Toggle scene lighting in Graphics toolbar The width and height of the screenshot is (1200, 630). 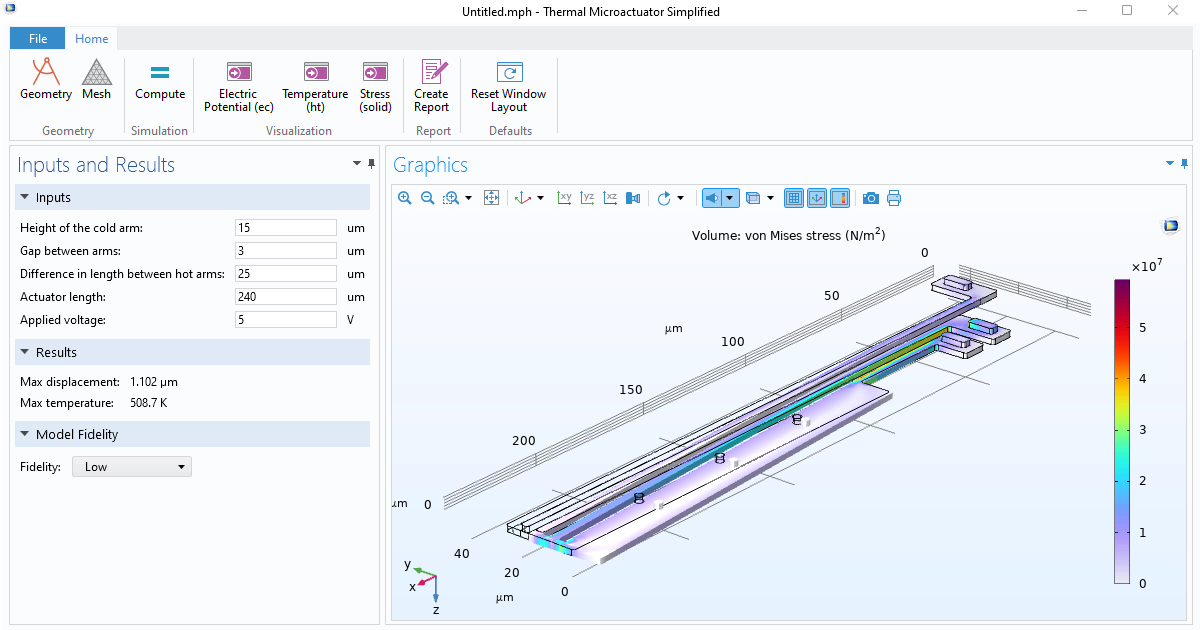click(714, 197)
